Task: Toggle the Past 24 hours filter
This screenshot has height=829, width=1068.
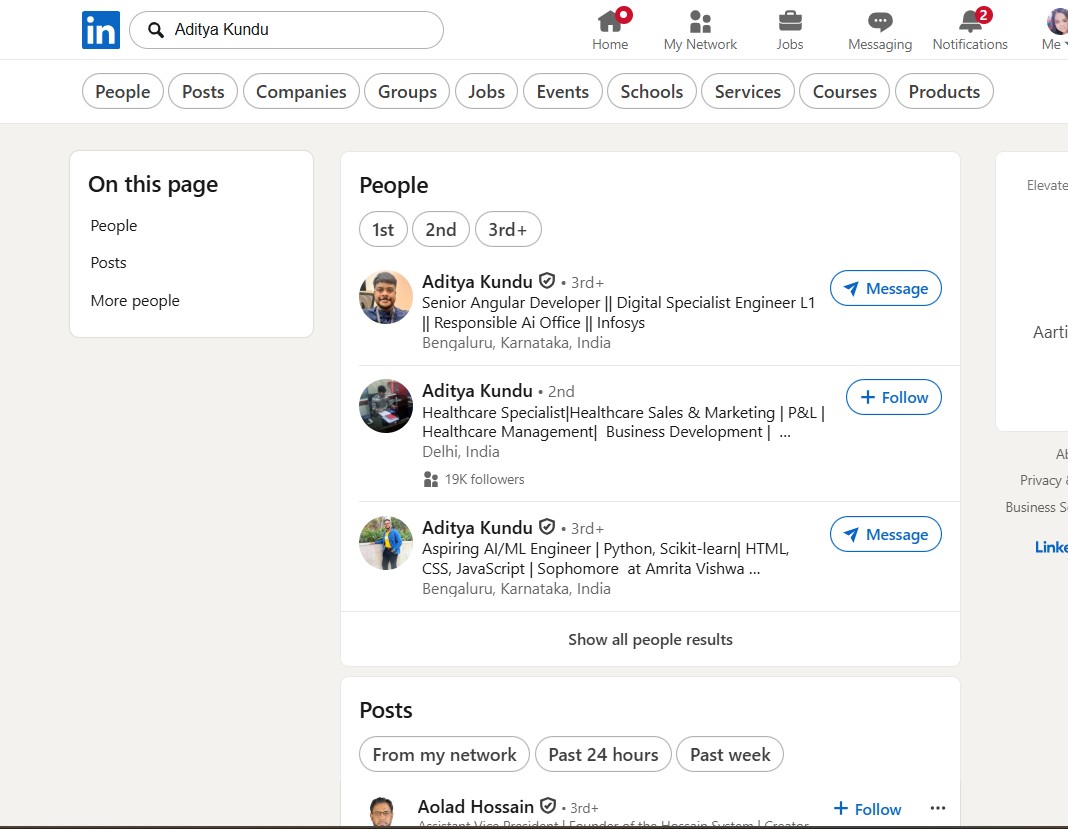Action: pyautogui.click(x=603, y=755)
